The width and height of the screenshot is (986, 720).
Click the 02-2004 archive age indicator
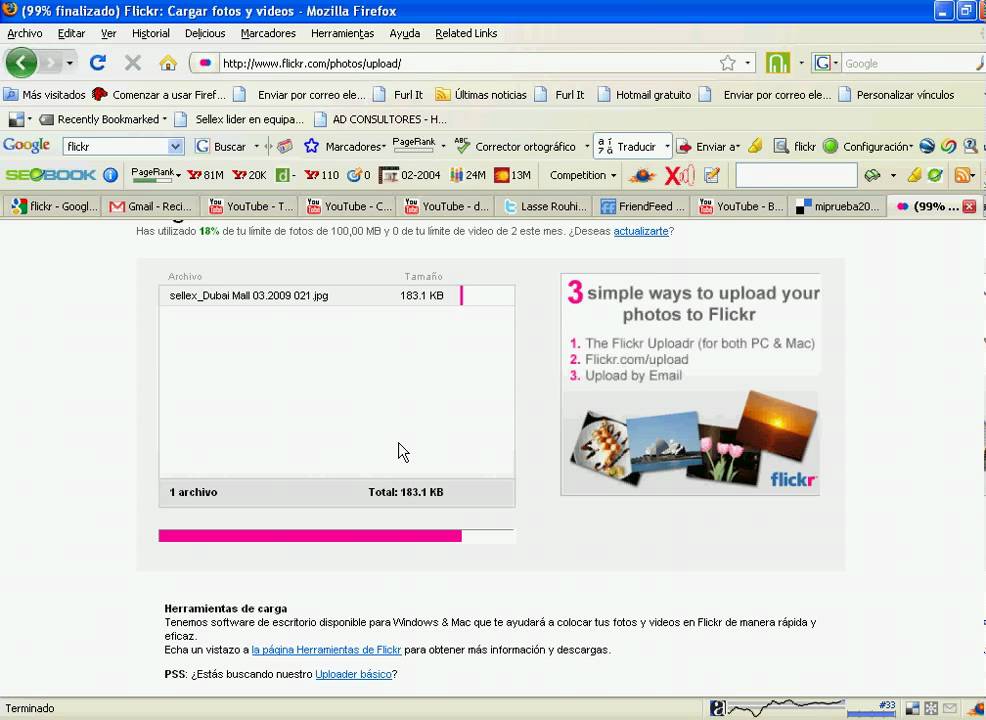pyautogui.click(x=410, y=175)
